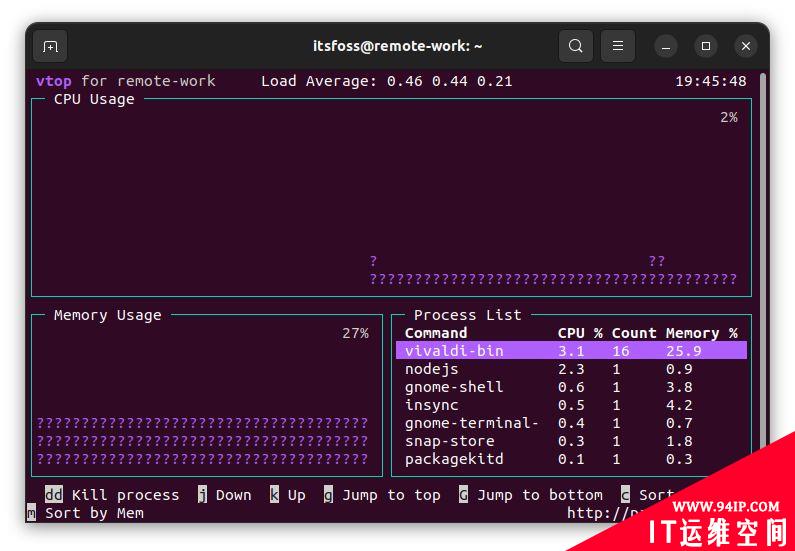This screenshot has height=551, width=795.
Task: Click vivaldi-bin memory value 25.9
Action: (x=683, y=351)
